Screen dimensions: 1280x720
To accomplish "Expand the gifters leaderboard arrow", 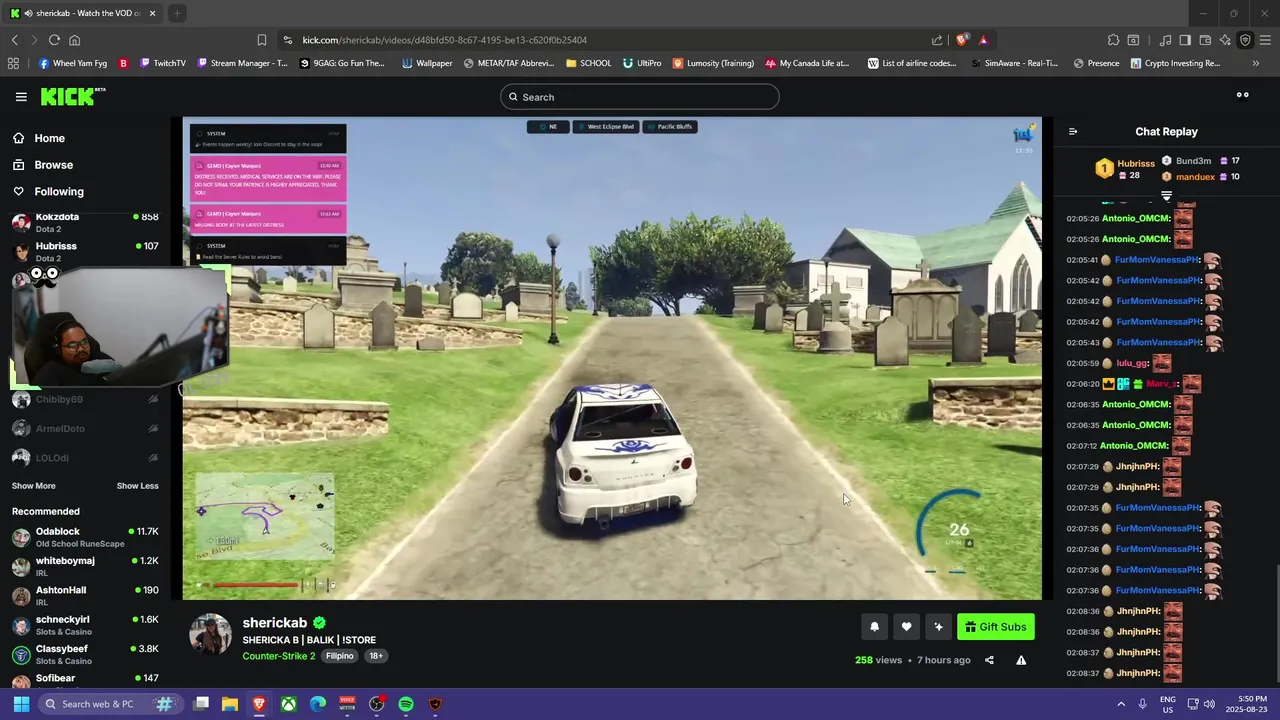I will (1166, 196).
